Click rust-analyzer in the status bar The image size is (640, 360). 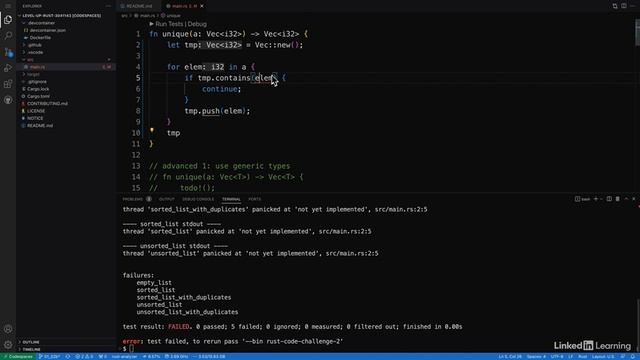coord(124,356)
